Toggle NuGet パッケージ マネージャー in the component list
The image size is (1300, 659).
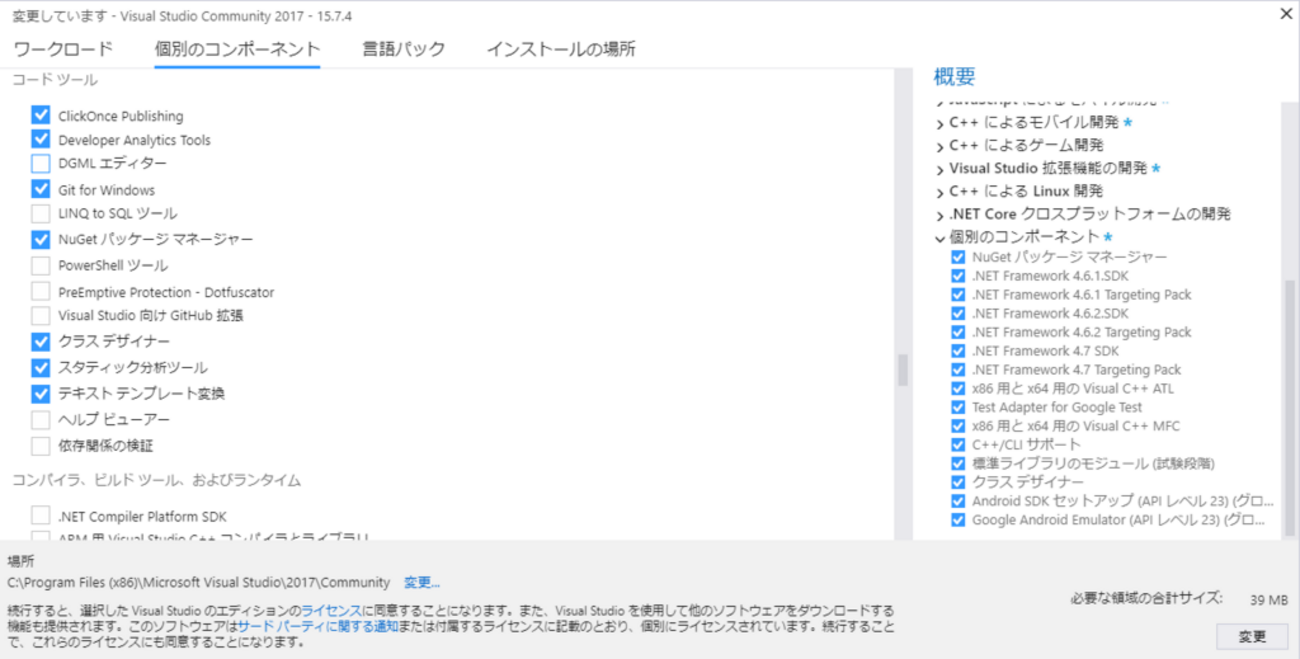tap(40, 239)
